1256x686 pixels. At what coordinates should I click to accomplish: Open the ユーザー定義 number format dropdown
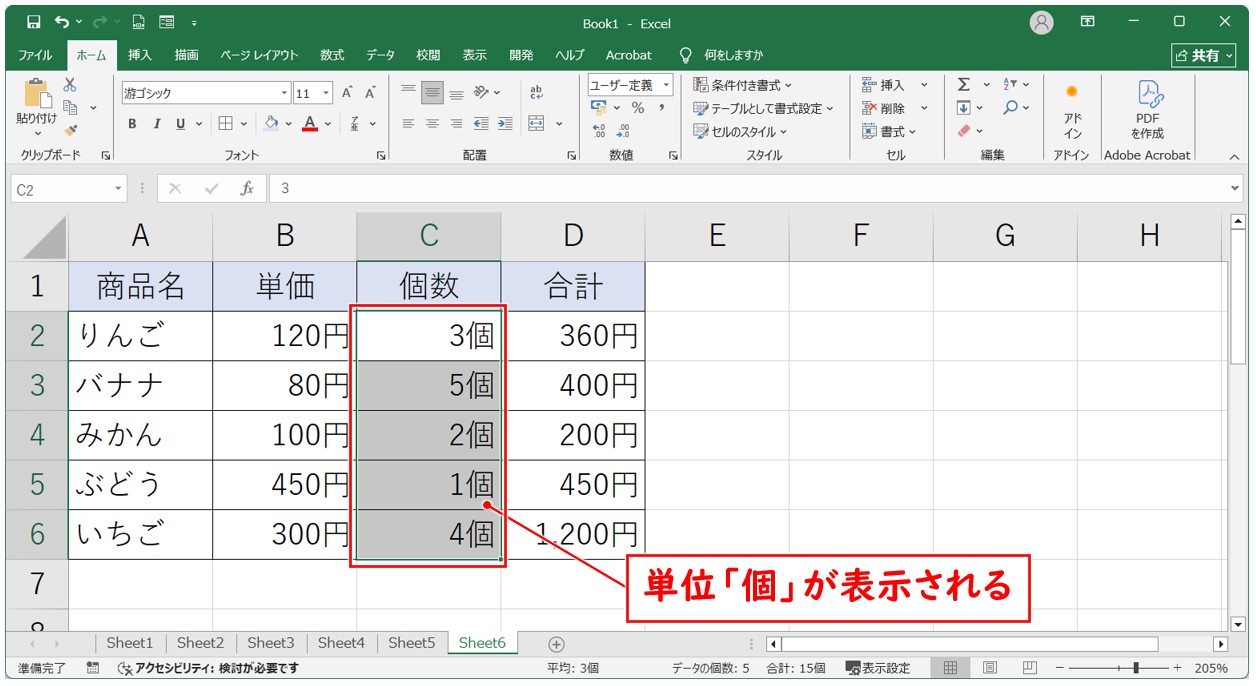click(x=630, y=85)
